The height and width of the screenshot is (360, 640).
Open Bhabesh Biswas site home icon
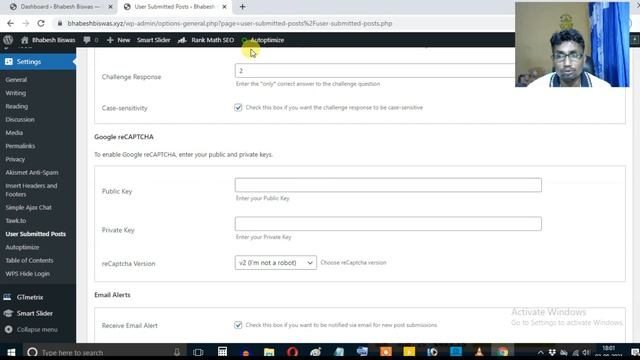[24, 40]
